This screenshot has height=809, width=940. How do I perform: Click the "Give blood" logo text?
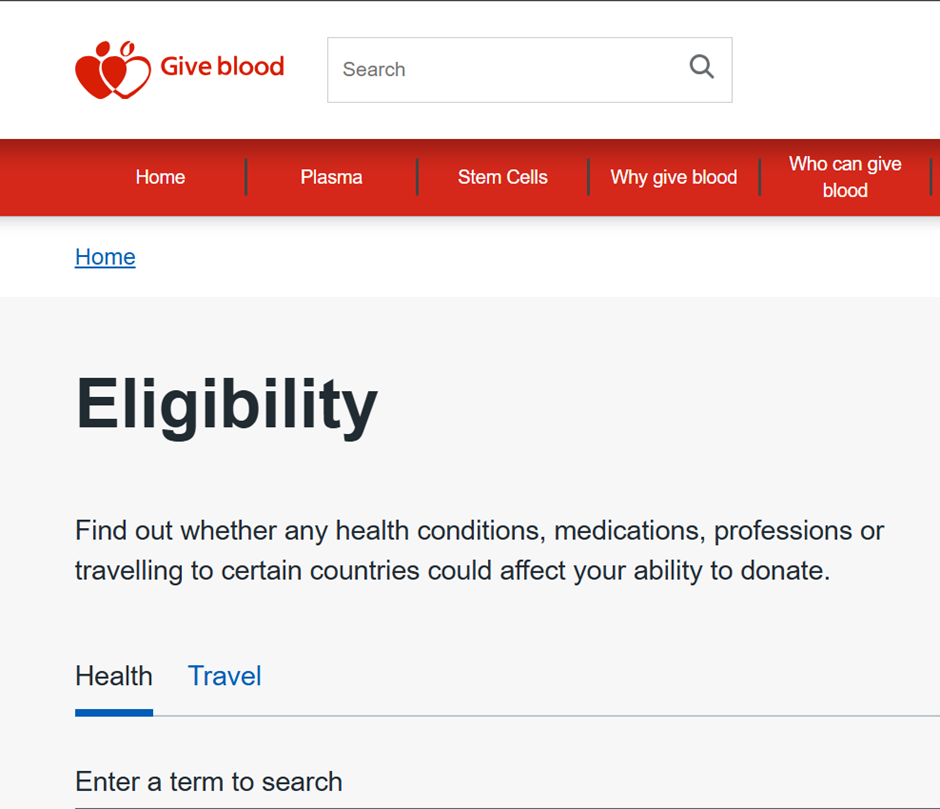[x=222, y=67]
